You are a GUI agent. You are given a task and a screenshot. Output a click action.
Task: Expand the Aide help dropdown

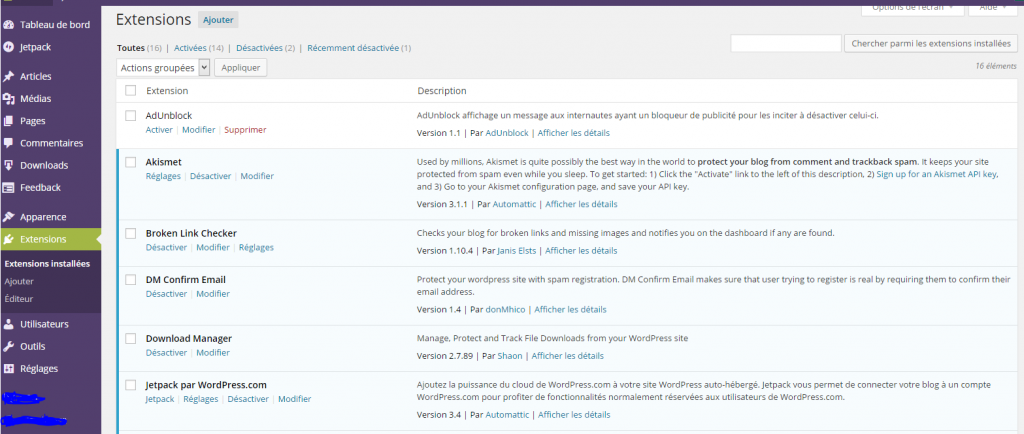pyautogui.click(x=993, y=7)
